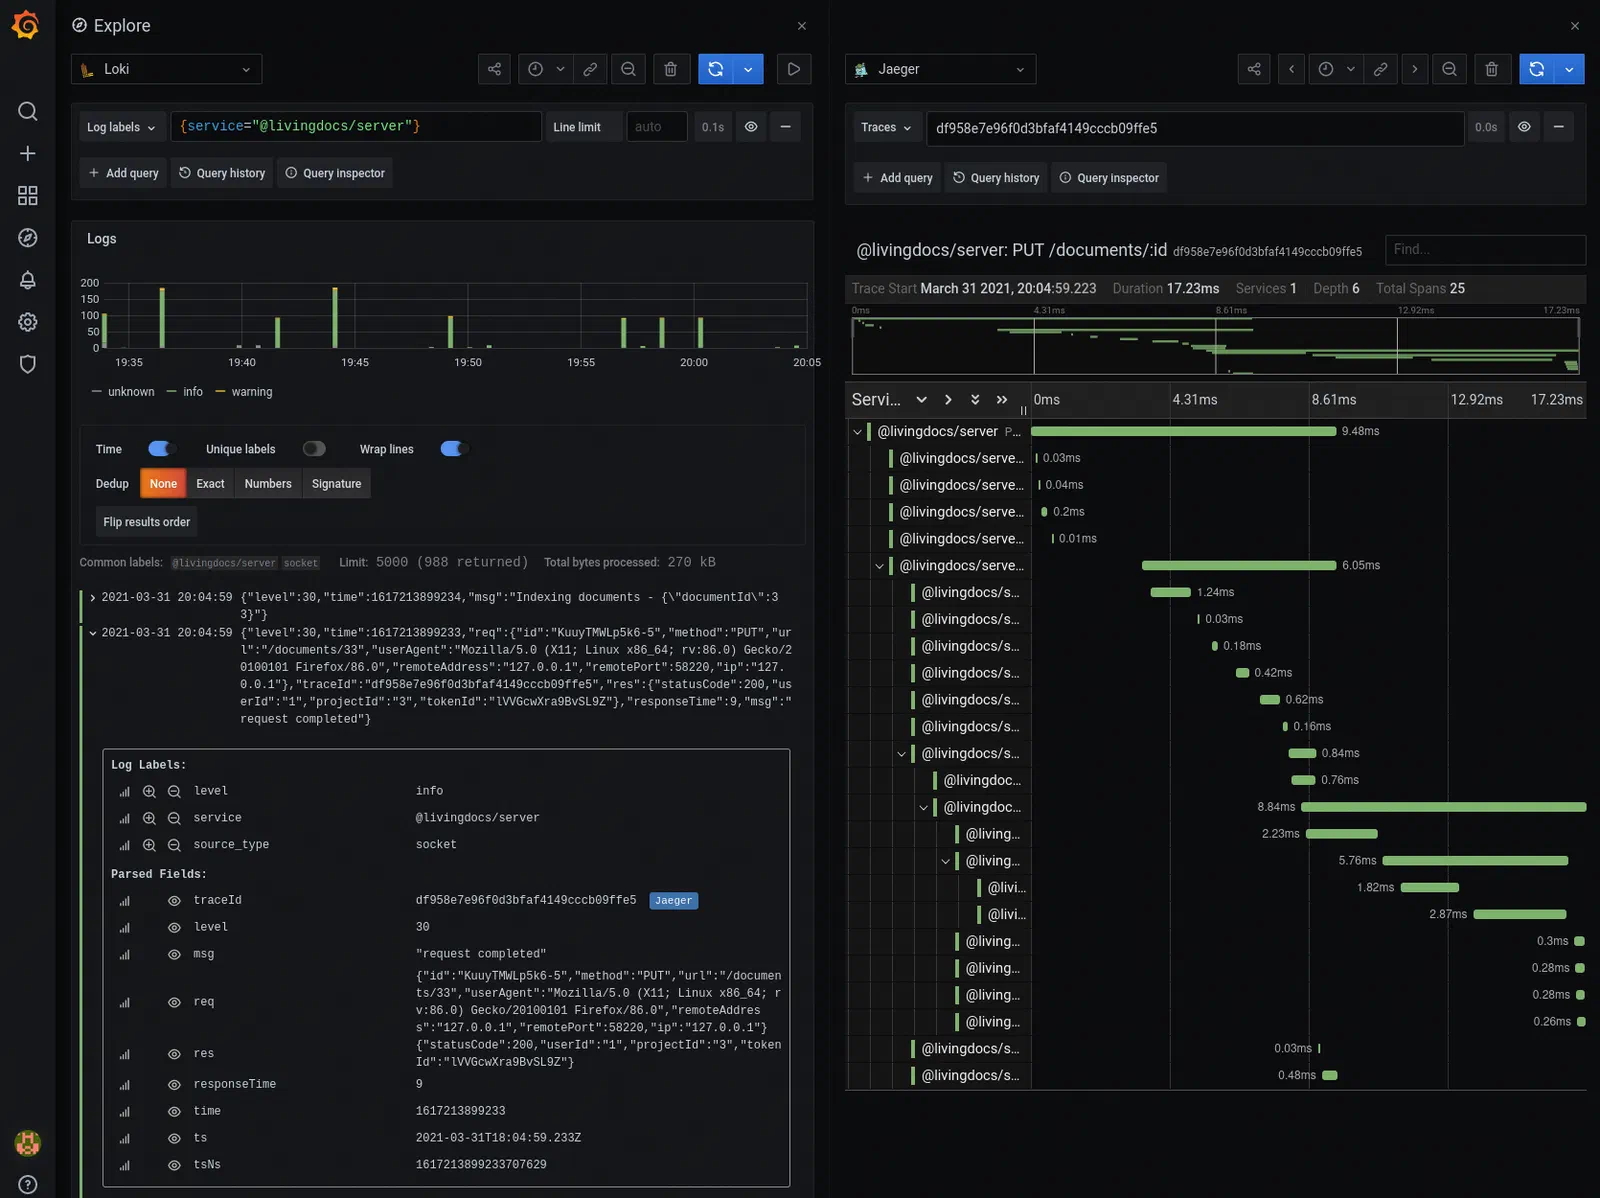This screenshot has width=1600, height=1198.
Task: Select Dedup None option
Action: [163, 484]
